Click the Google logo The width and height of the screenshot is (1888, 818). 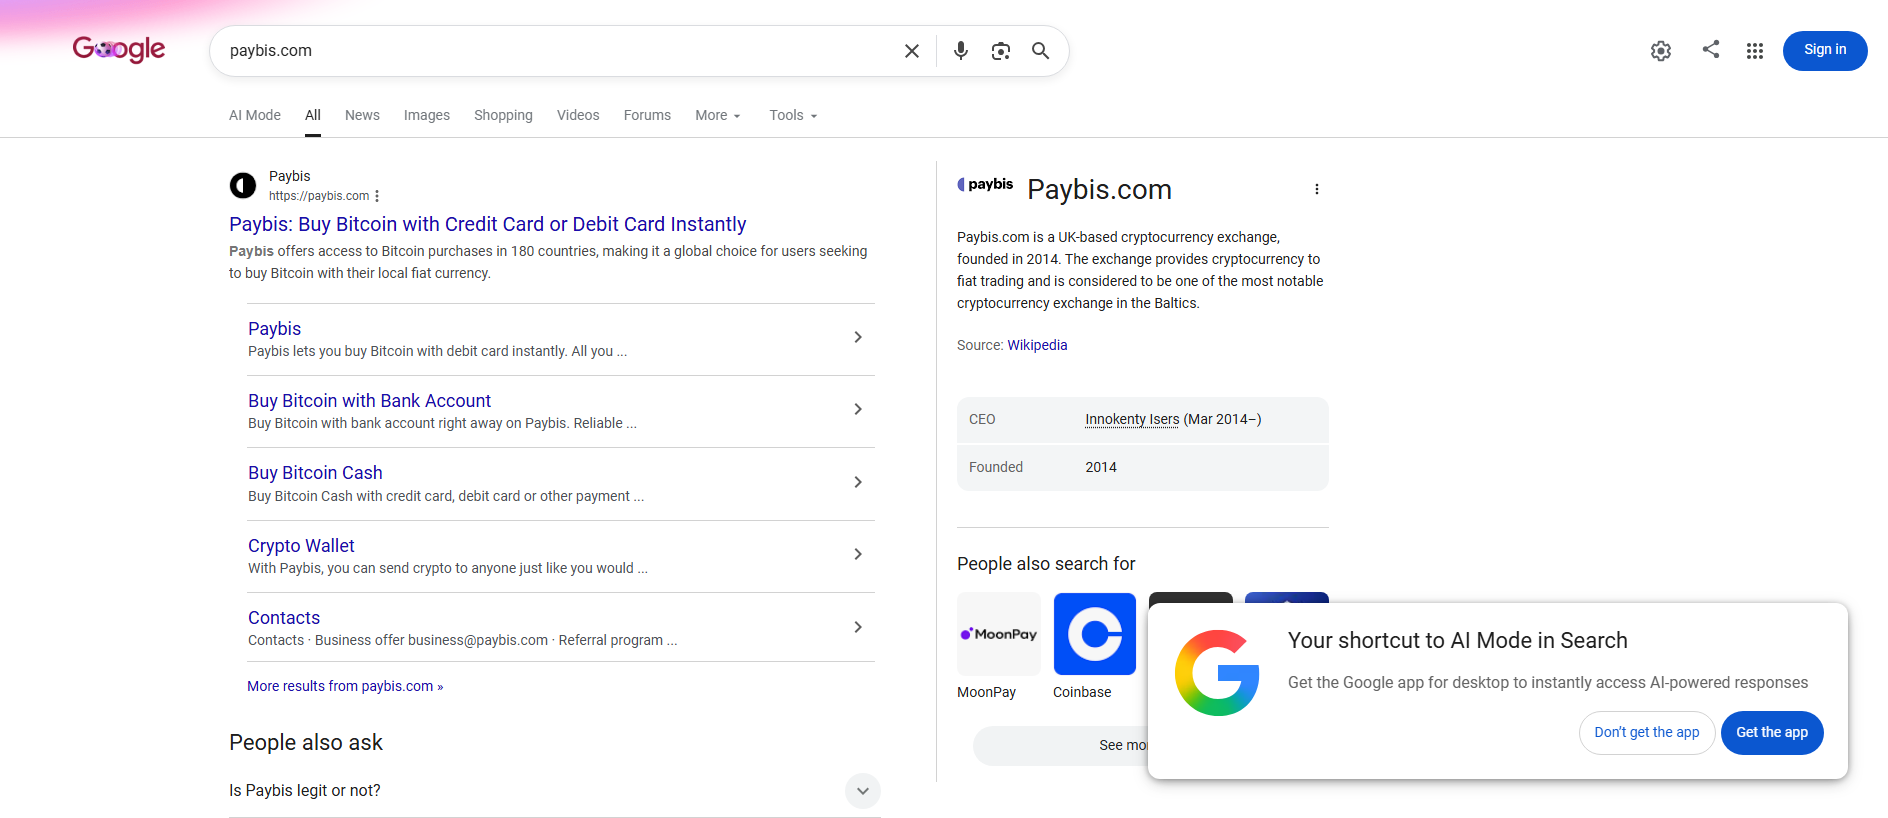[119, 49]
